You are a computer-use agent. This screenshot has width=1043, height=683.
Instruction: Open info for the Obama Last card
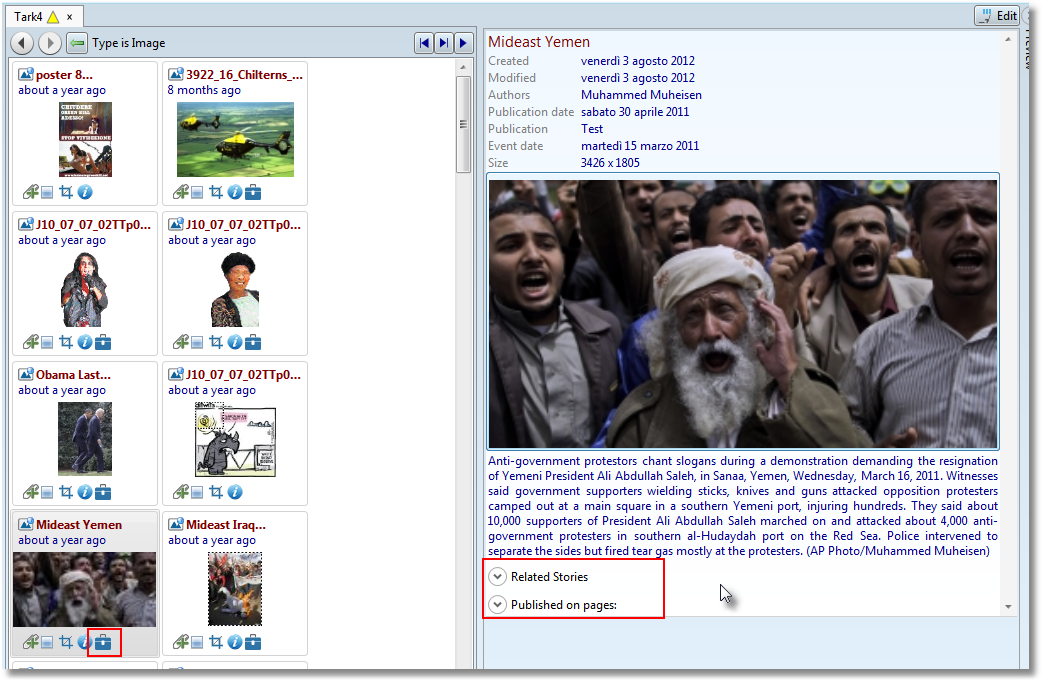(84, 492)
